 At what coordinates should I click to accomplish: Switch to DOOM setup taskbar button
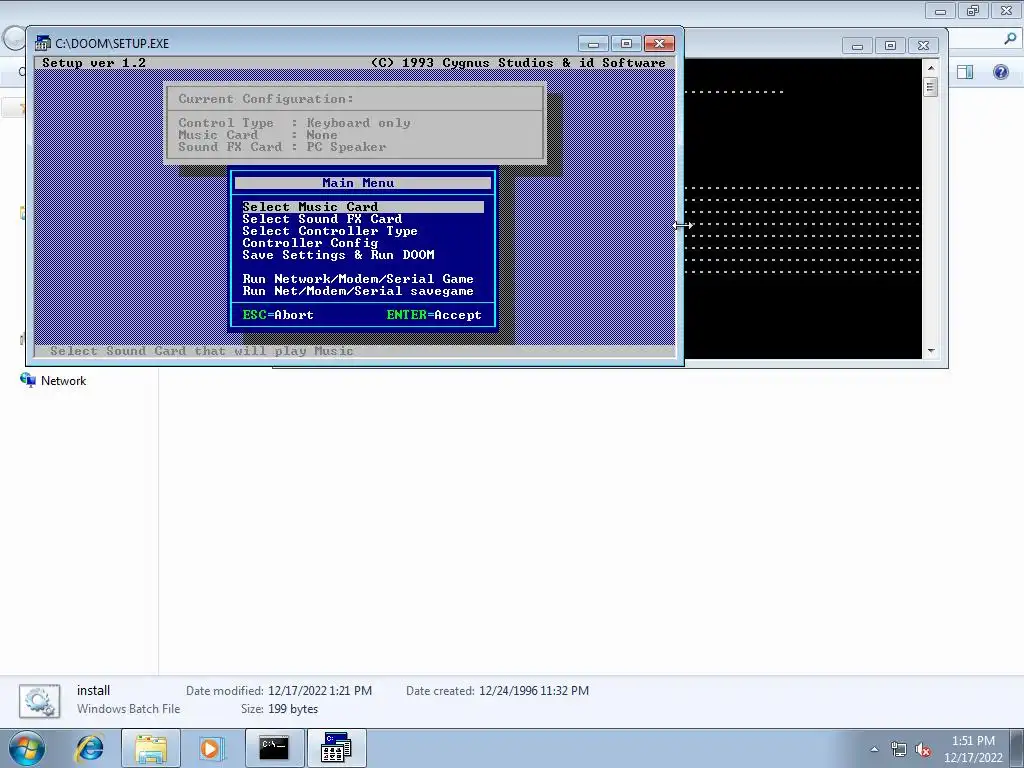click(x=336, y=748)
